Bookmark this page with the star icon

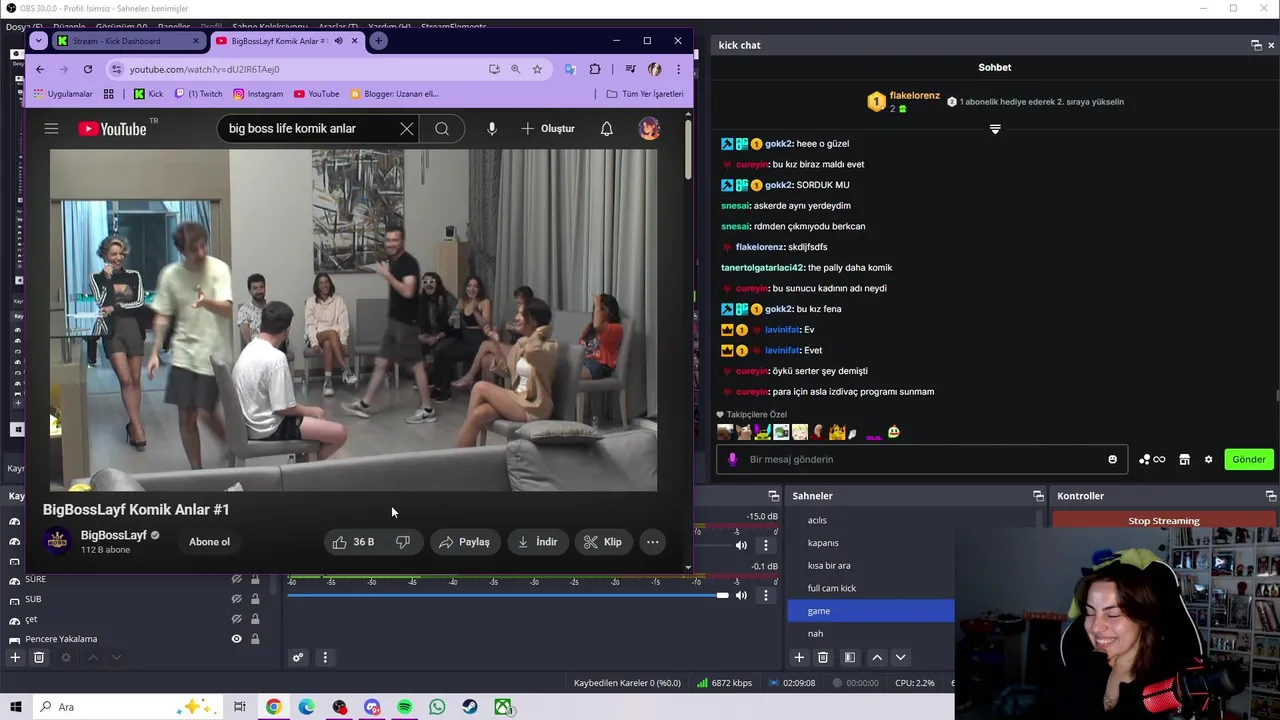click(x=537, y=69)
